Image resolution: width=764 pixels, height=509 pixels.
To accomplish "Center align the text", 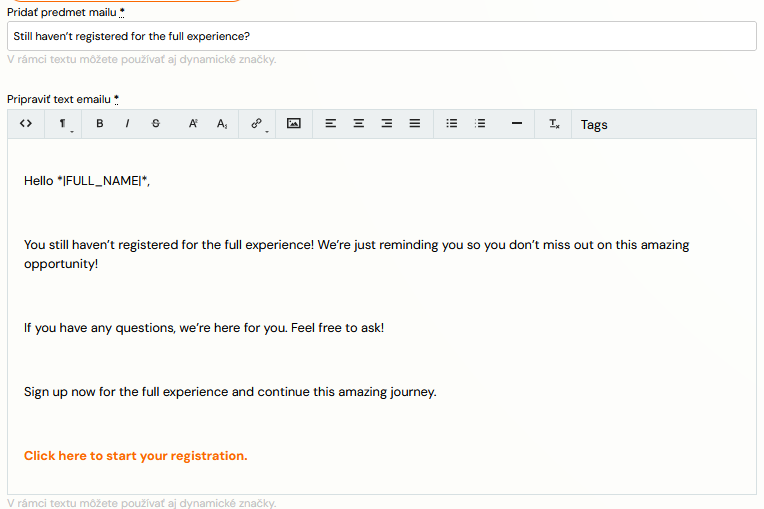I will click(x=359, y=124).
